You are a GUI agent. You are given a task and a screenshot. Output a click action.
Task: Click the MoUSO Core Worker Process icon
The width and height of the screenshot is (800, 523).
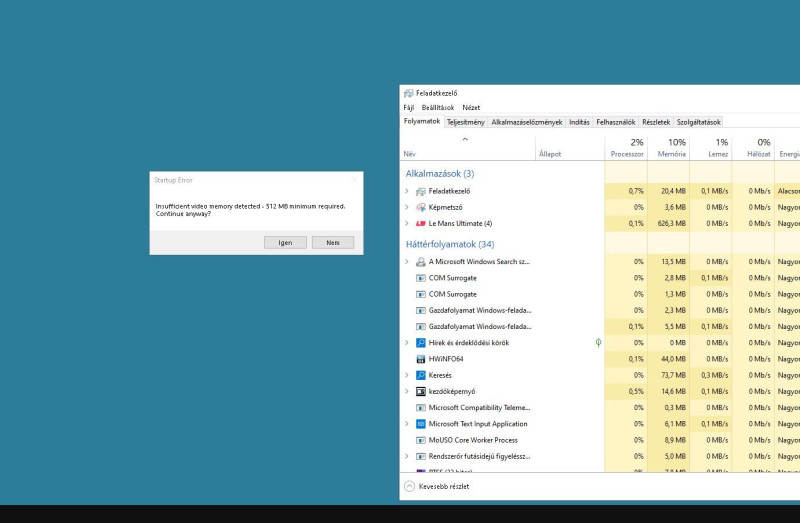[420, 440]
